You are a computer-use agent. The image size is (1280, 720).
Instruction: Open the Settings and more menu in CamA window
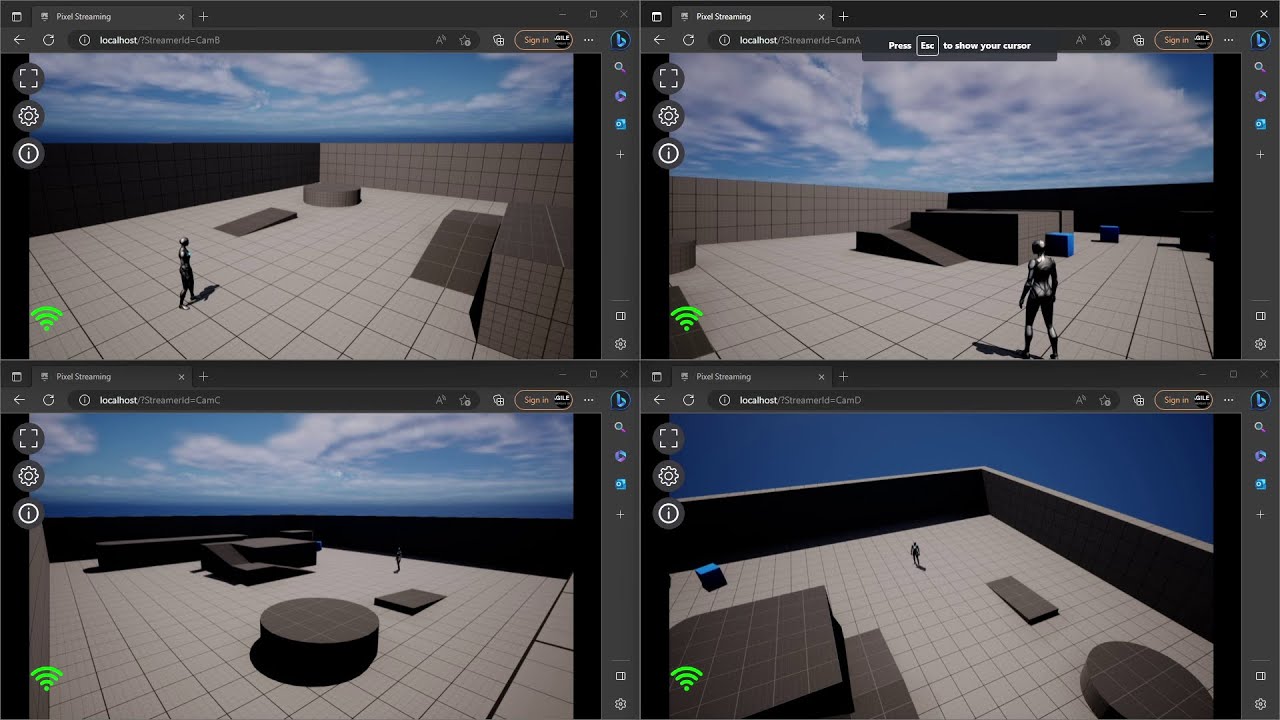click(1228, 40)
